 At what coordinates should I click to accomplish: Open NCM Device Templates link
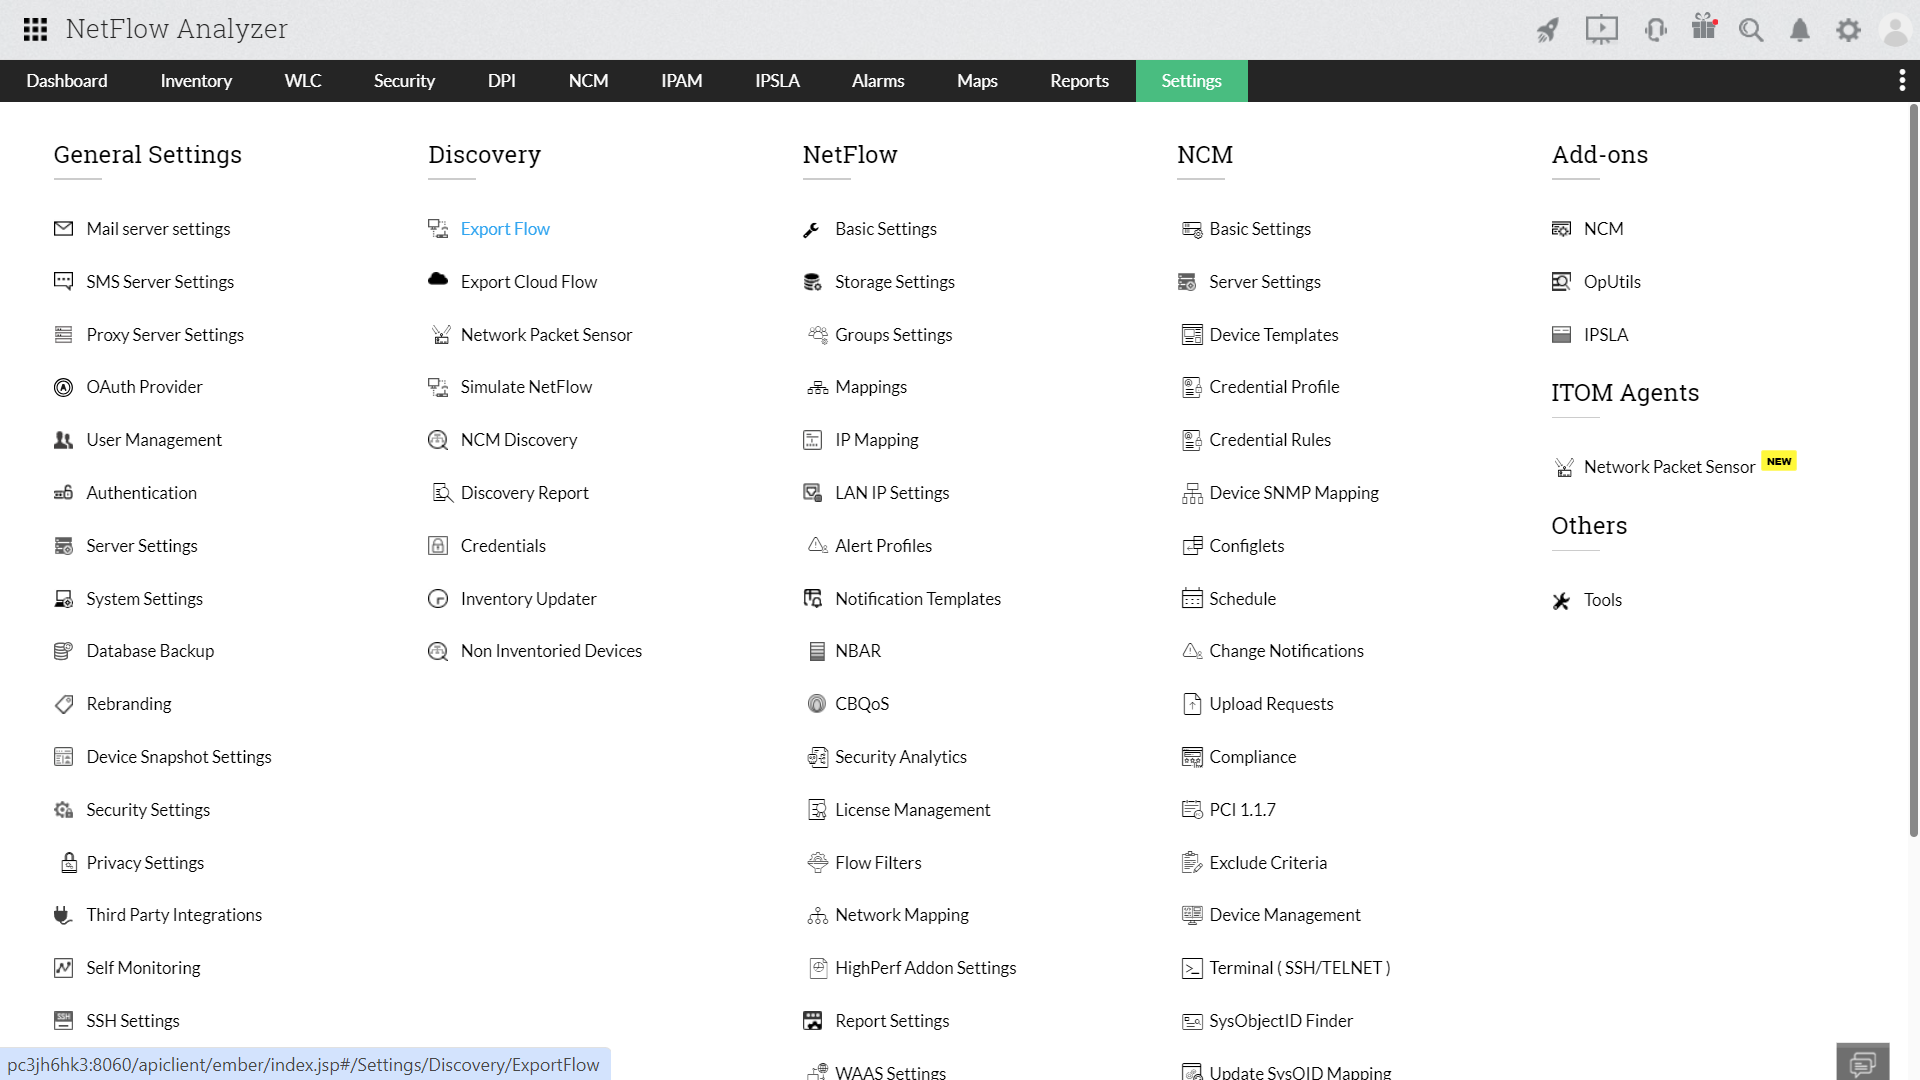1273,335
